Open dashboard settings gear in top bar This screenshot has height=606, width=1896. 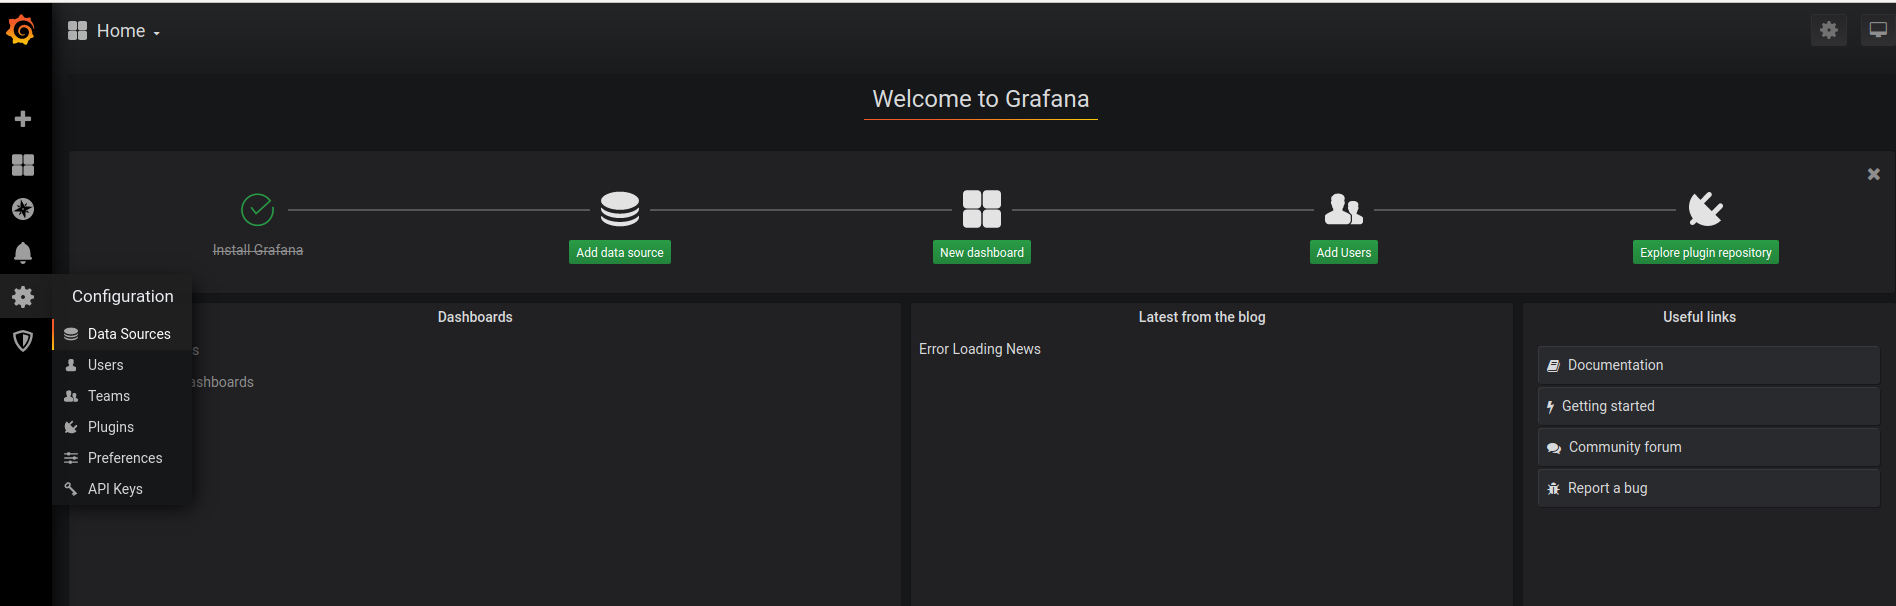pos(1829,30)
